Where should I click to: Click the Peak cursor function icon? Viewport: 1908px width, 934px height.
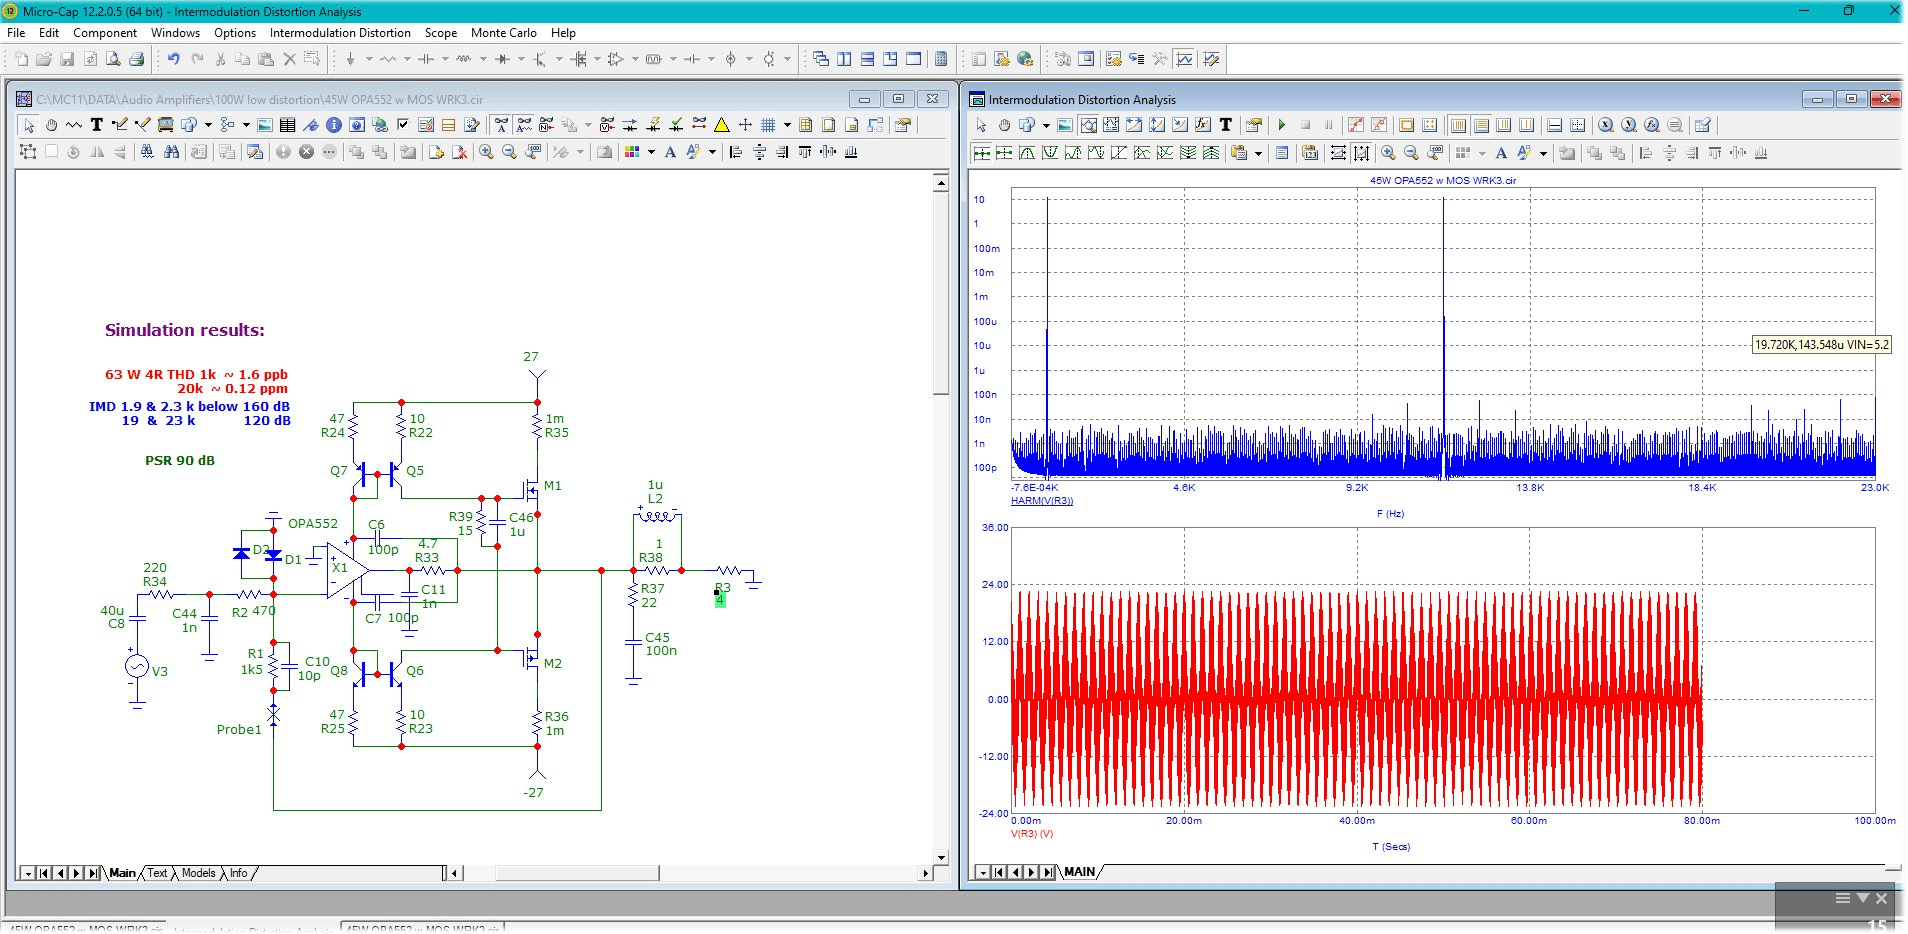click(x=1027, y=153)
